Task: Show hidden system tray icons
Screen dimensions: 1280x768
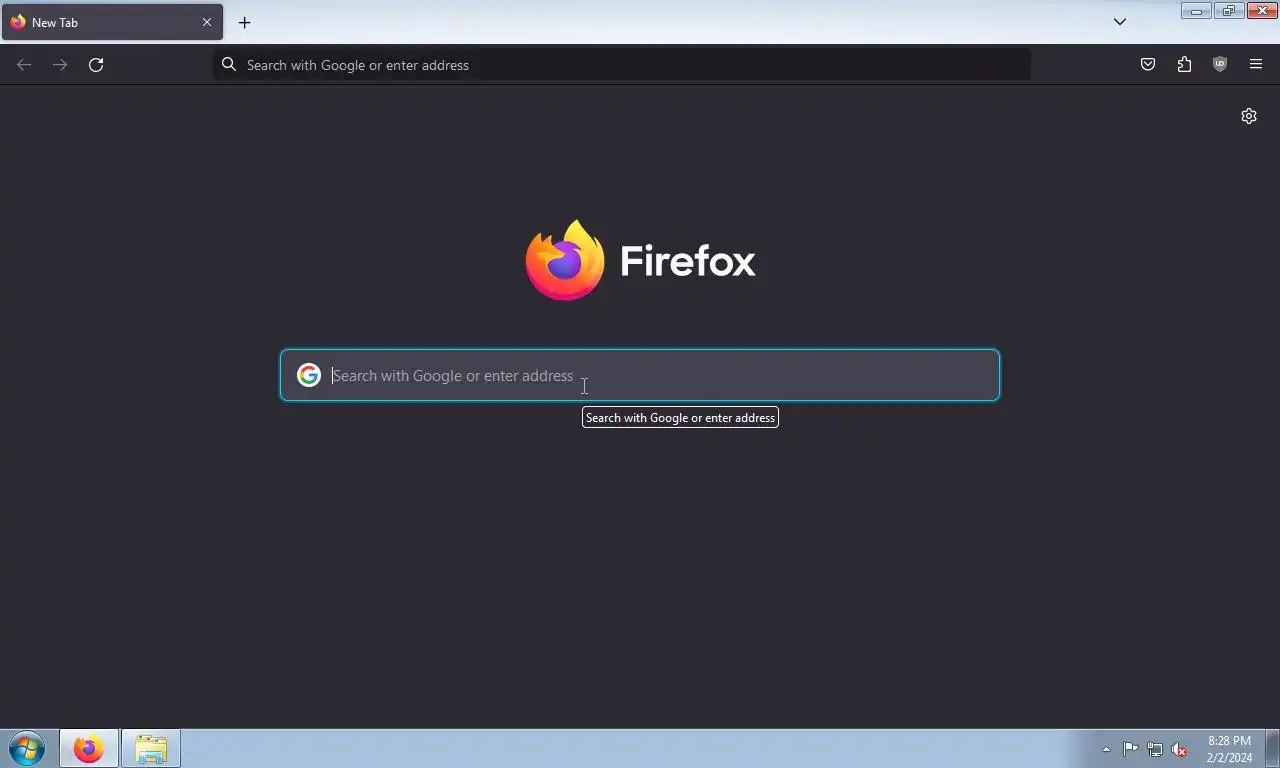Action: click(x=1106, y=749)
